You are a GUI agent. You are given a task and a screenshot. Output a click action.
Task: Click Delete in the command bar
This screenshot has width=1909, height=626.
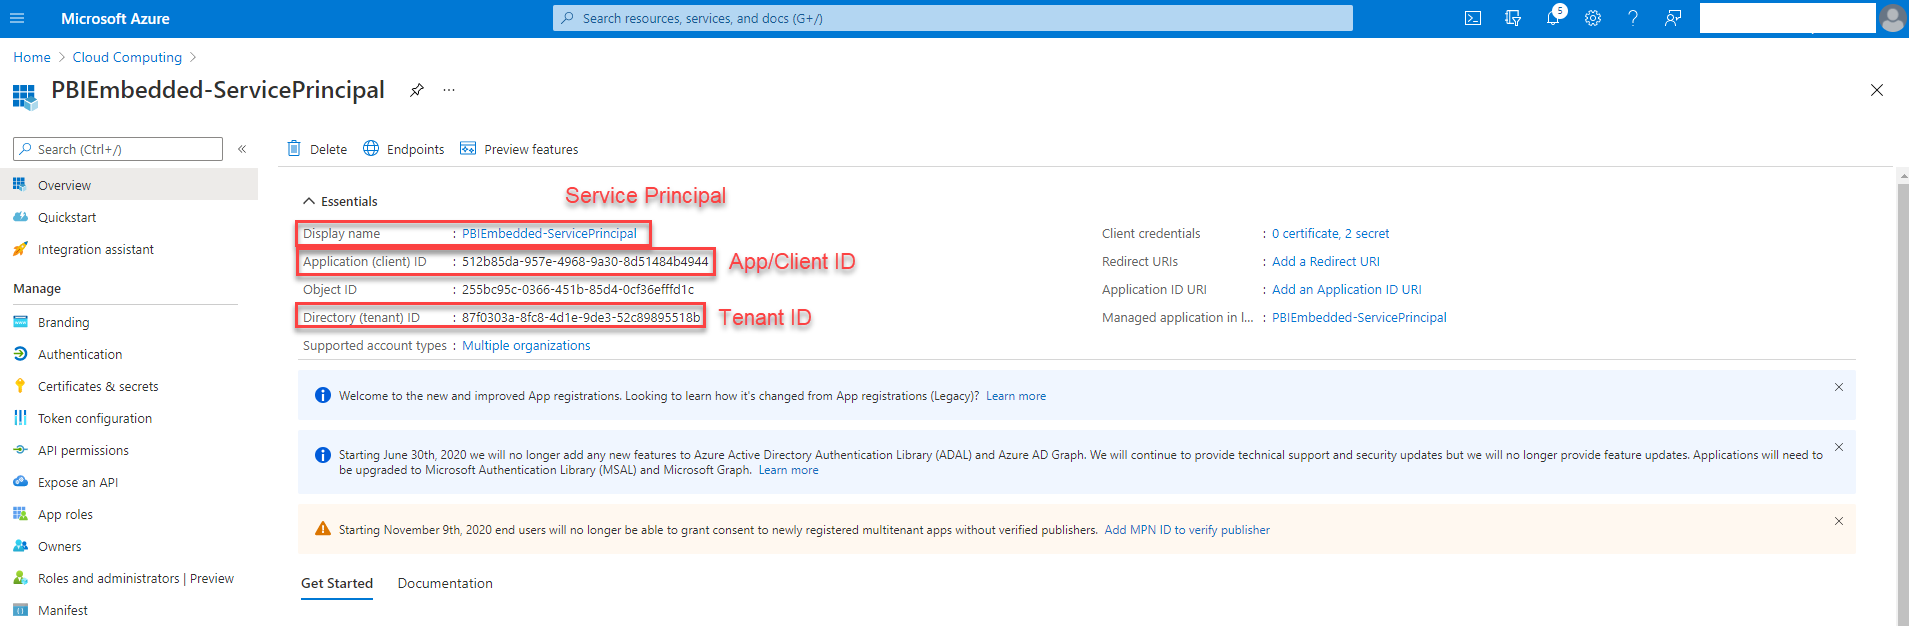317,149
